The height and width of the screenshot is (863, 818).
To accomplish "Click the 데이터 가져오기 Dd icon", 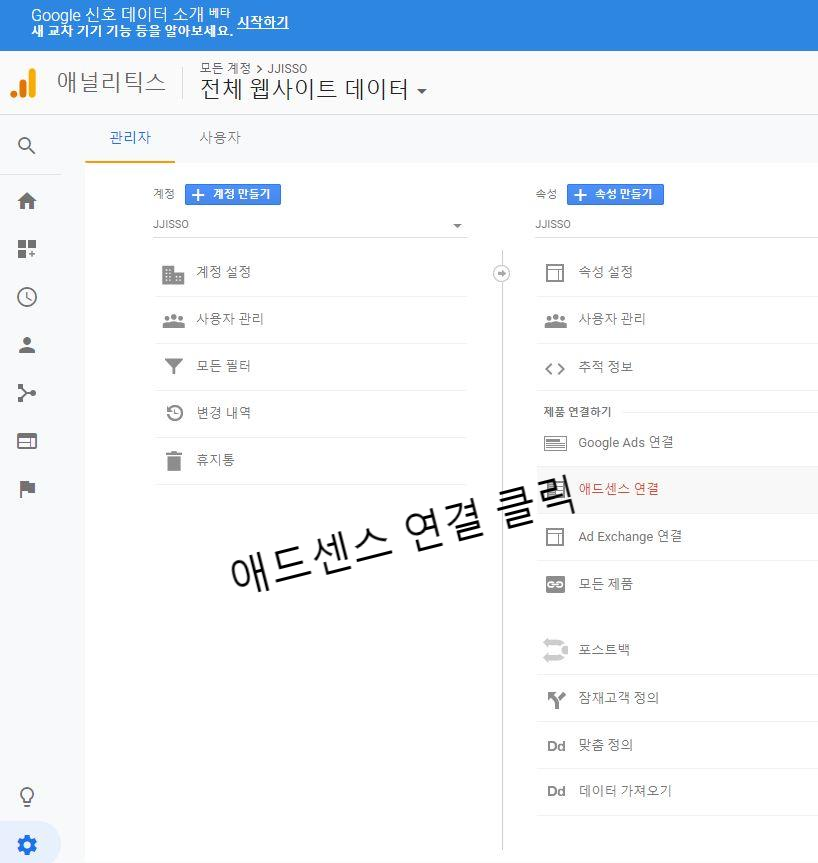I will coord(556,791).
